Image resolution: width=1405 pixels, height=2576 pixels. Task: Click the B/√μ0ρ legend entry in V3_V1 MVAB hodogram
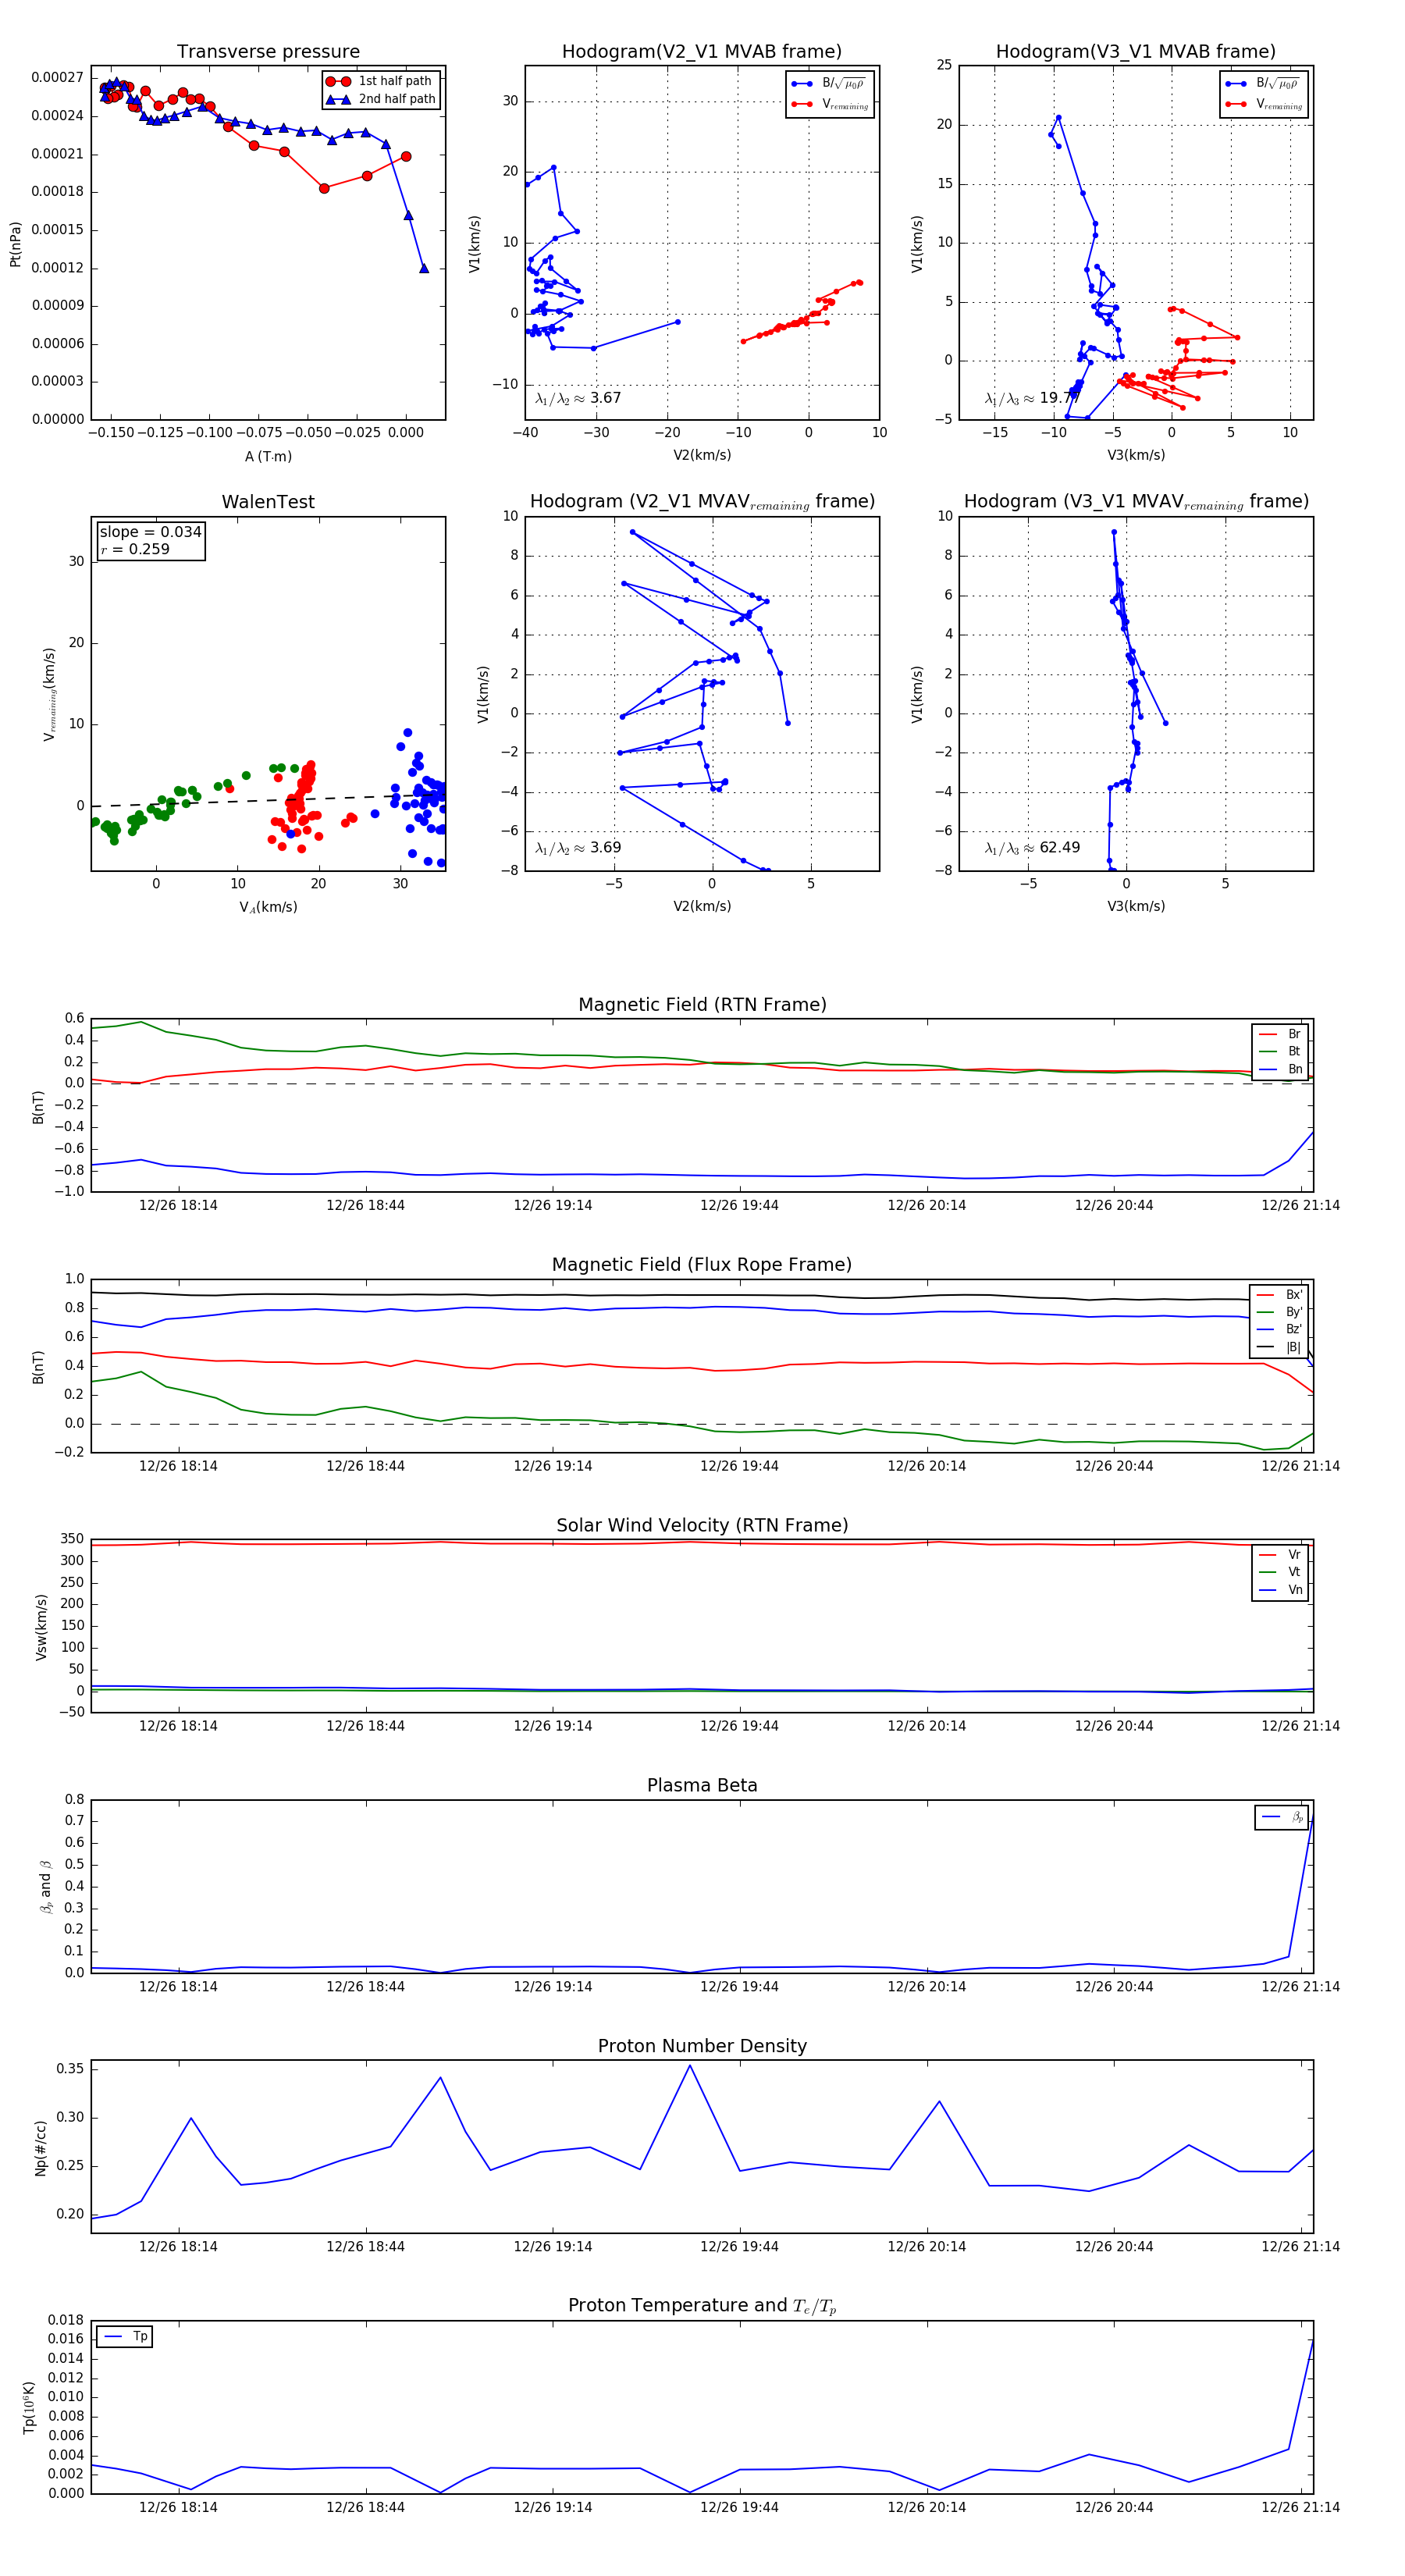pos(1263,84)
